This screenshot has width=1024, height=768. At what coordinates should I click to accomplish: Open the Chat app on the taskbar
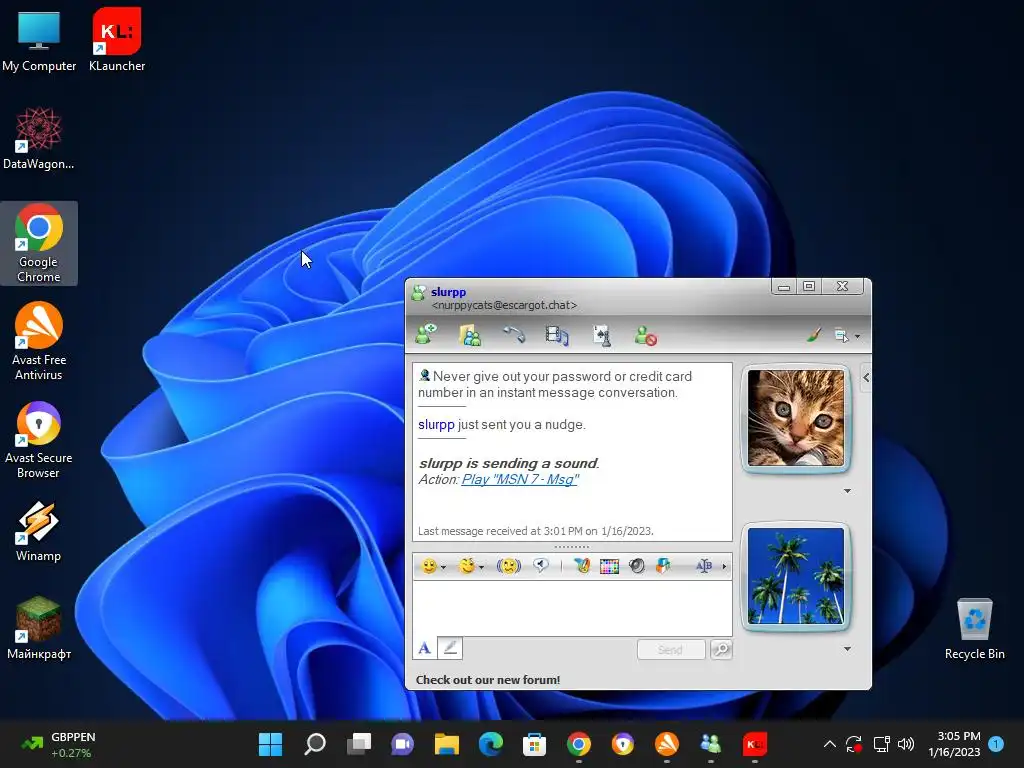click(402, 744)
